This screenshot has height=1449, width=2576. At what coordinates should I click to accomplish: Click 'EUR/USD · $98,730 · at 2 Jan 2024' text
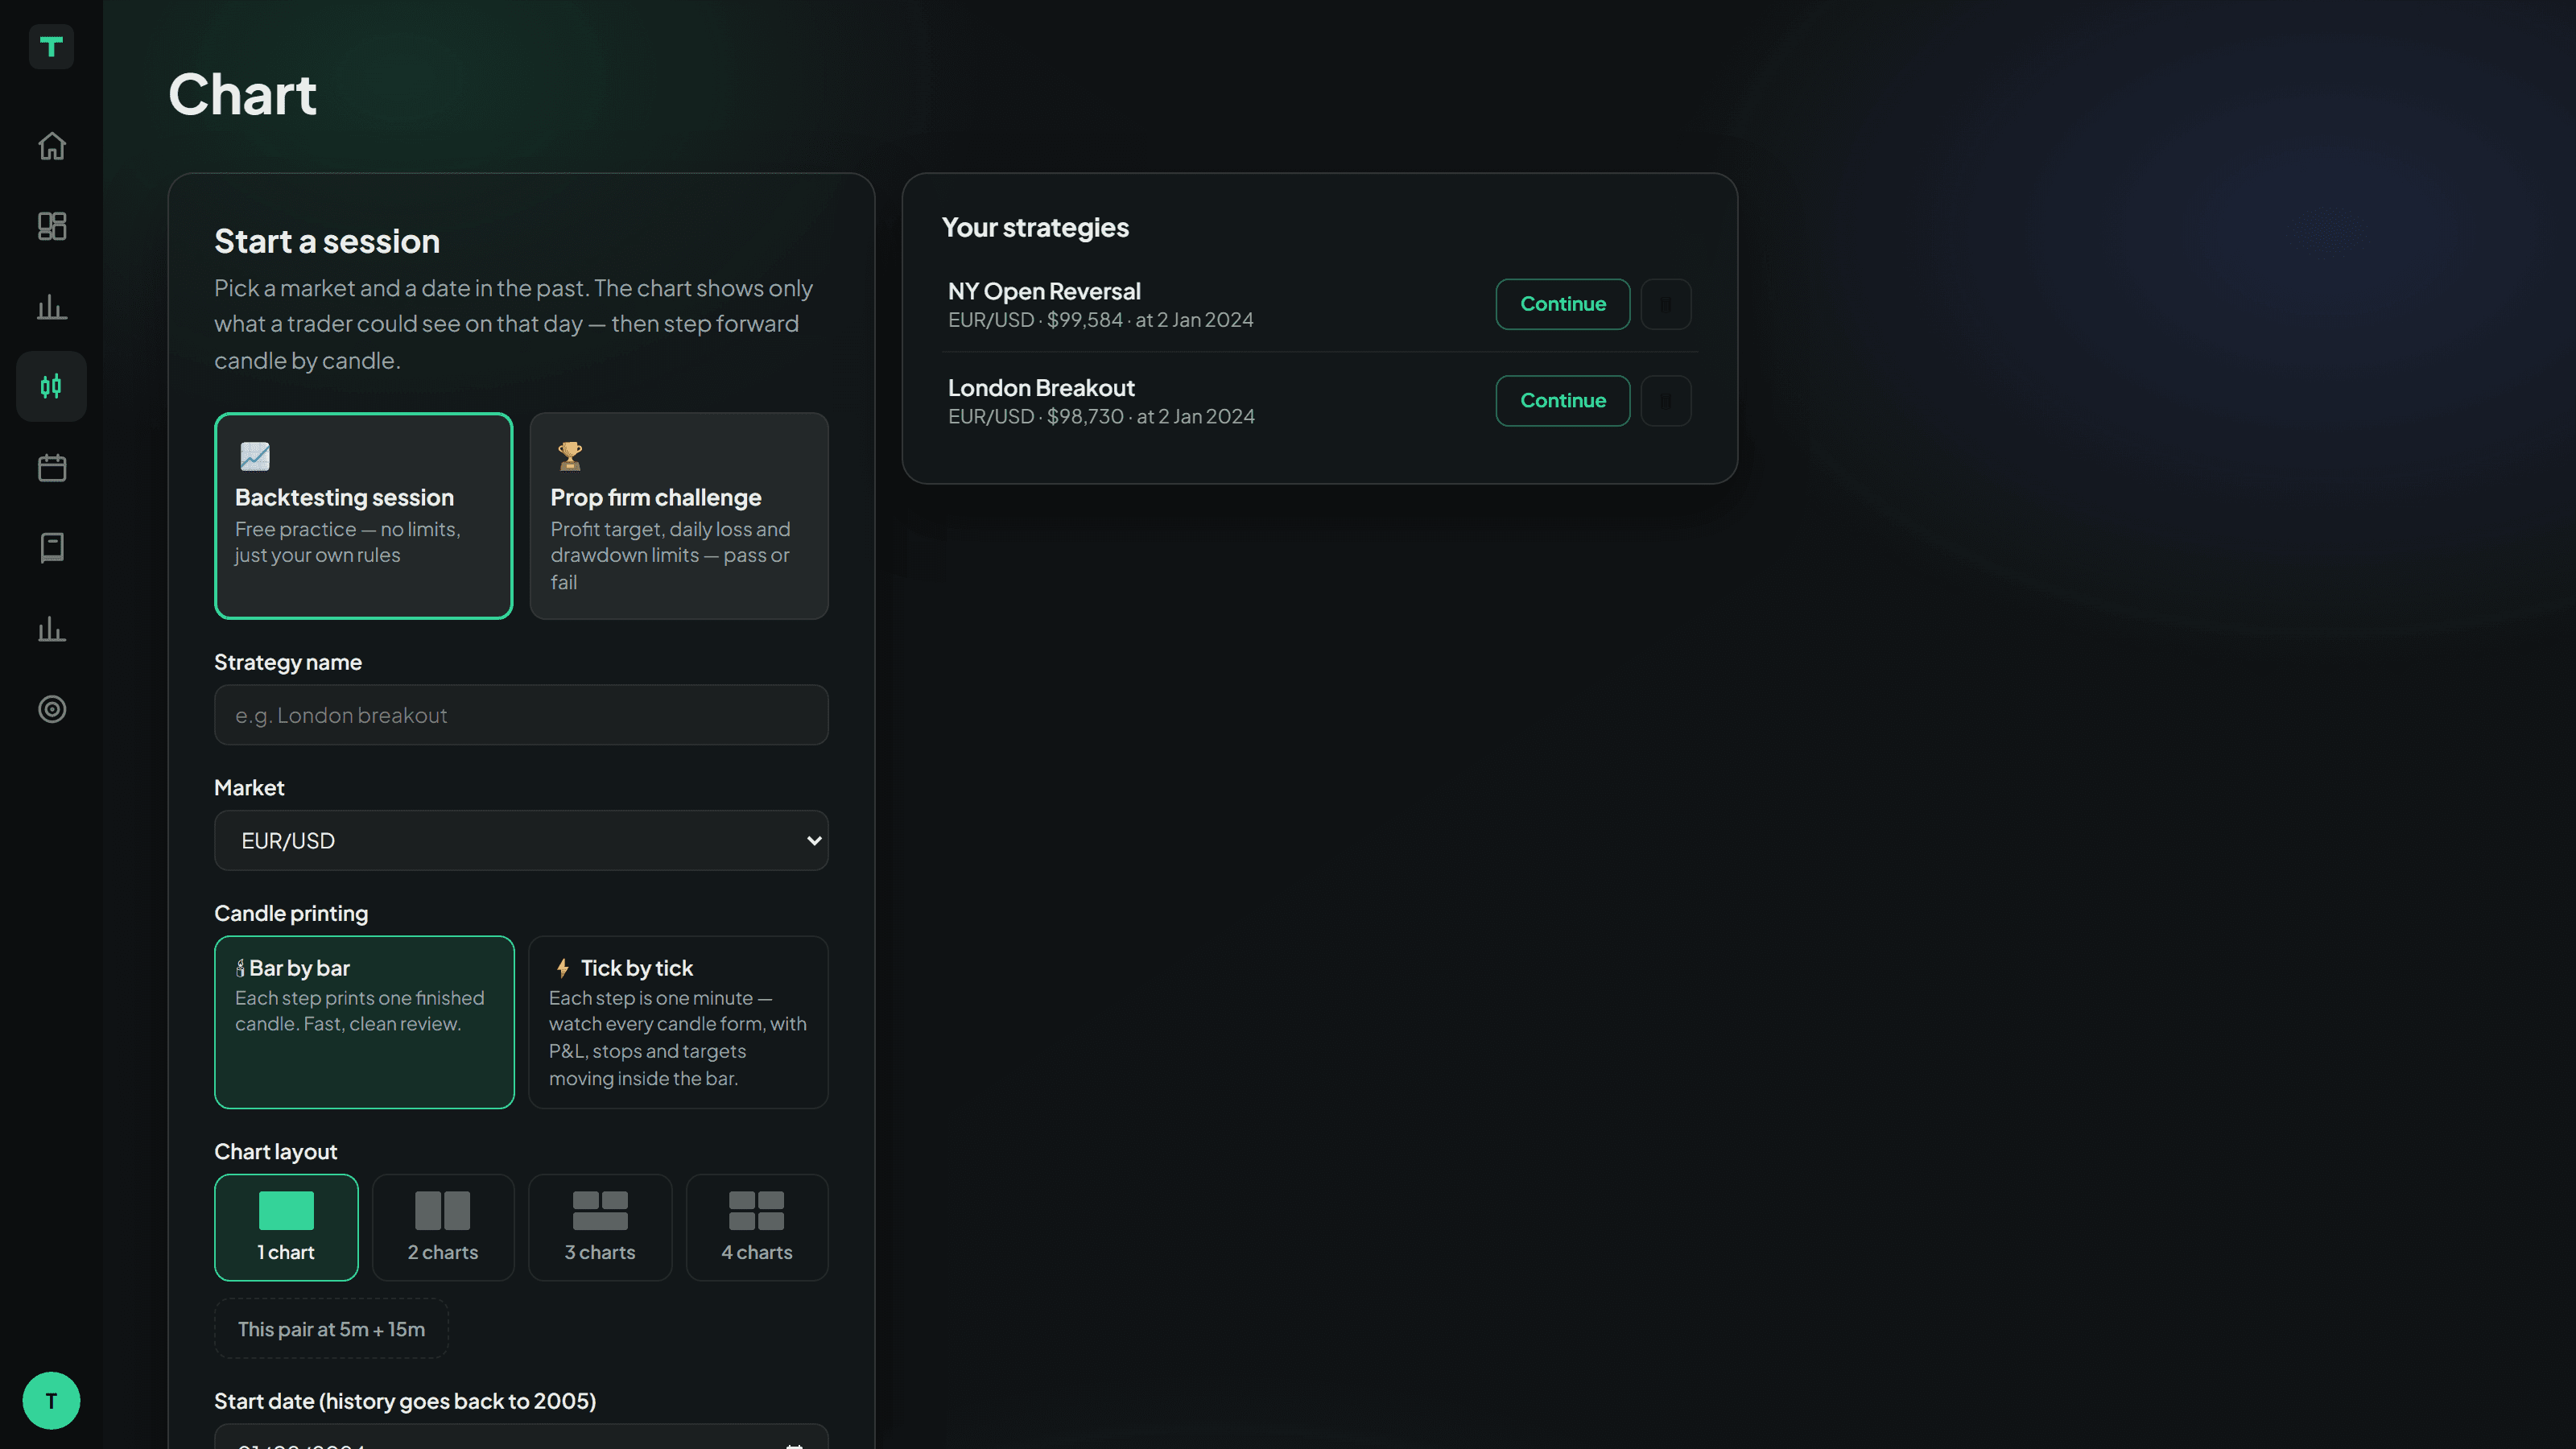[x=1101, y=416]
